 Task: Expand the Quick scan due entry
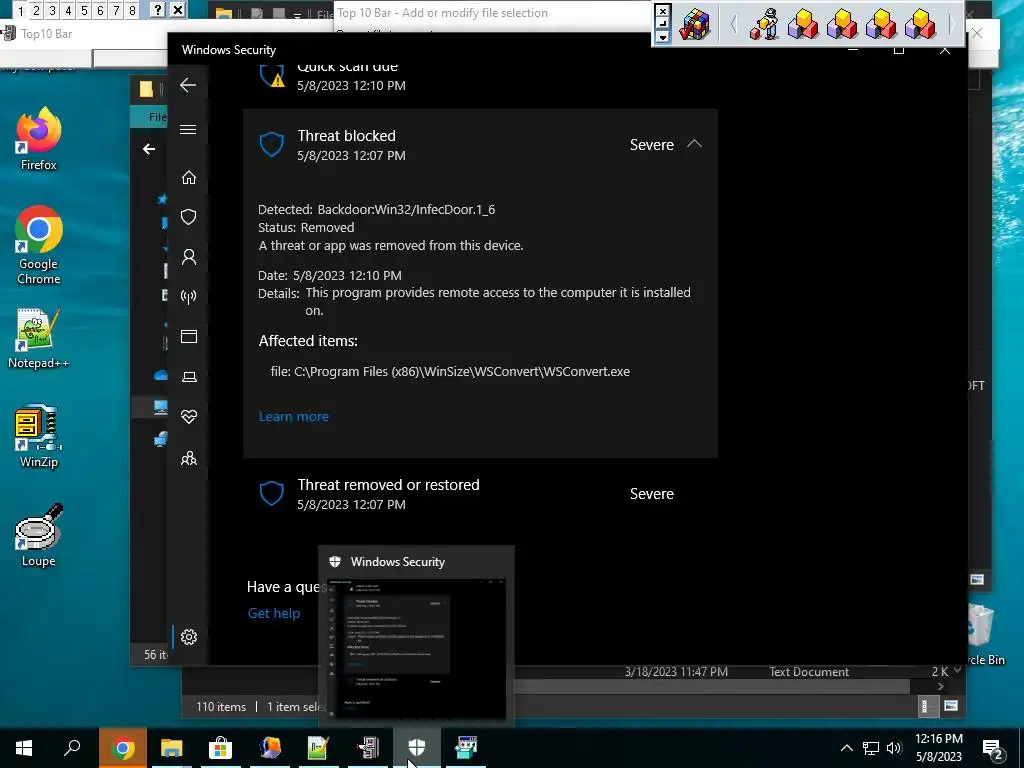click(480, 77)
